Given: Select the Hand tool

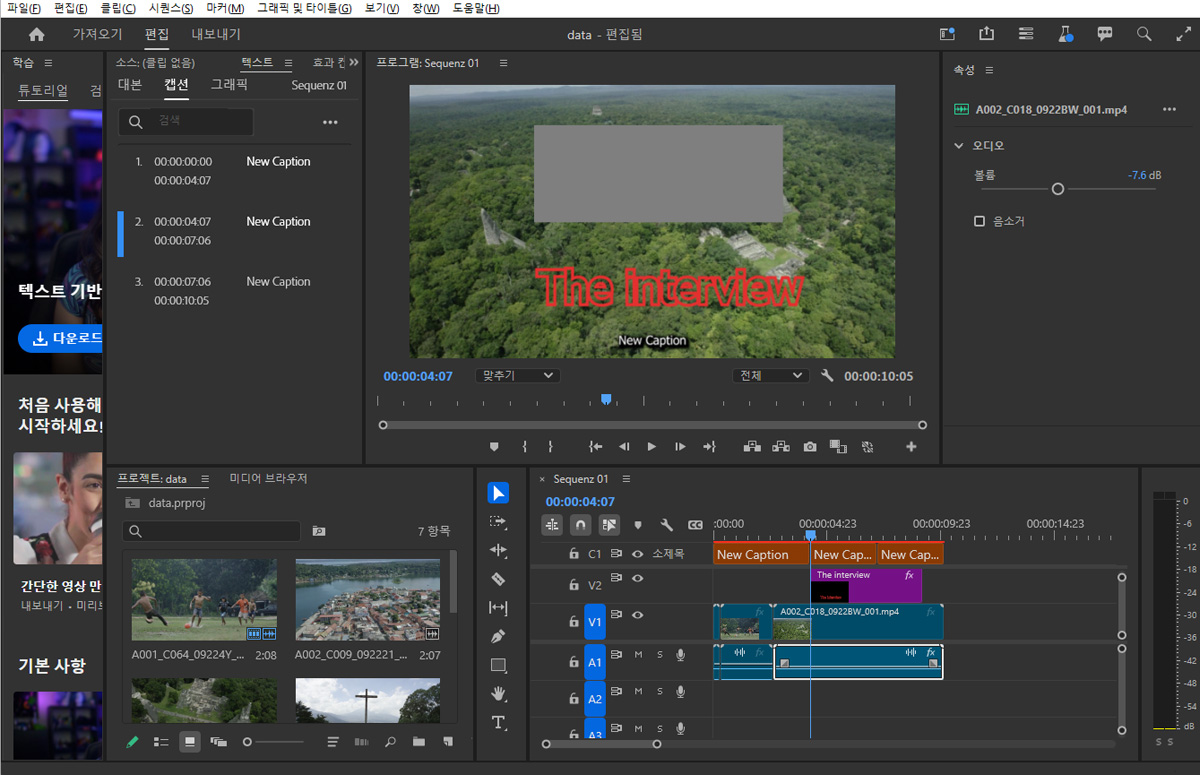Looking at the screenshot, I should point(498,693).
